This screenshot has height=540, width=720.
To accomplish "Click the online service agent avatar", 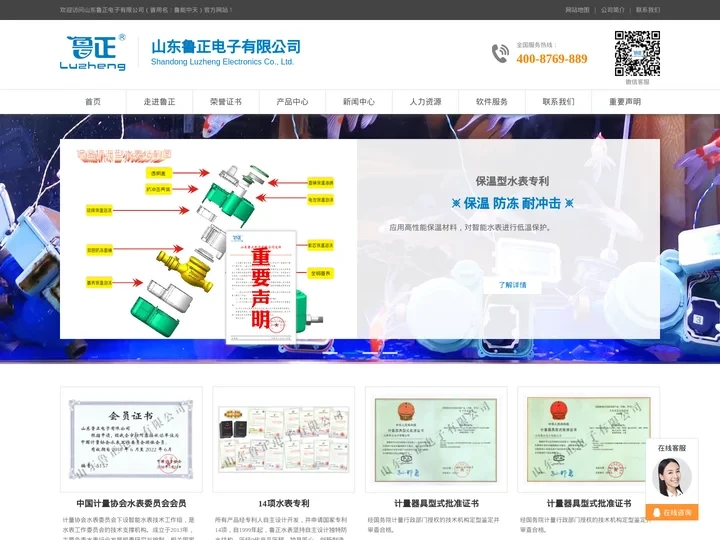I will 671,477.
